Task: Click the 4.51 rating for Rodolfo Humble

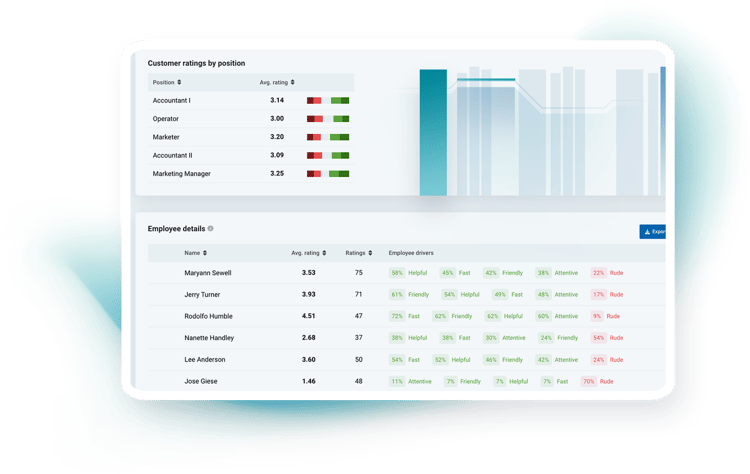Action: [x=309, y=316]
